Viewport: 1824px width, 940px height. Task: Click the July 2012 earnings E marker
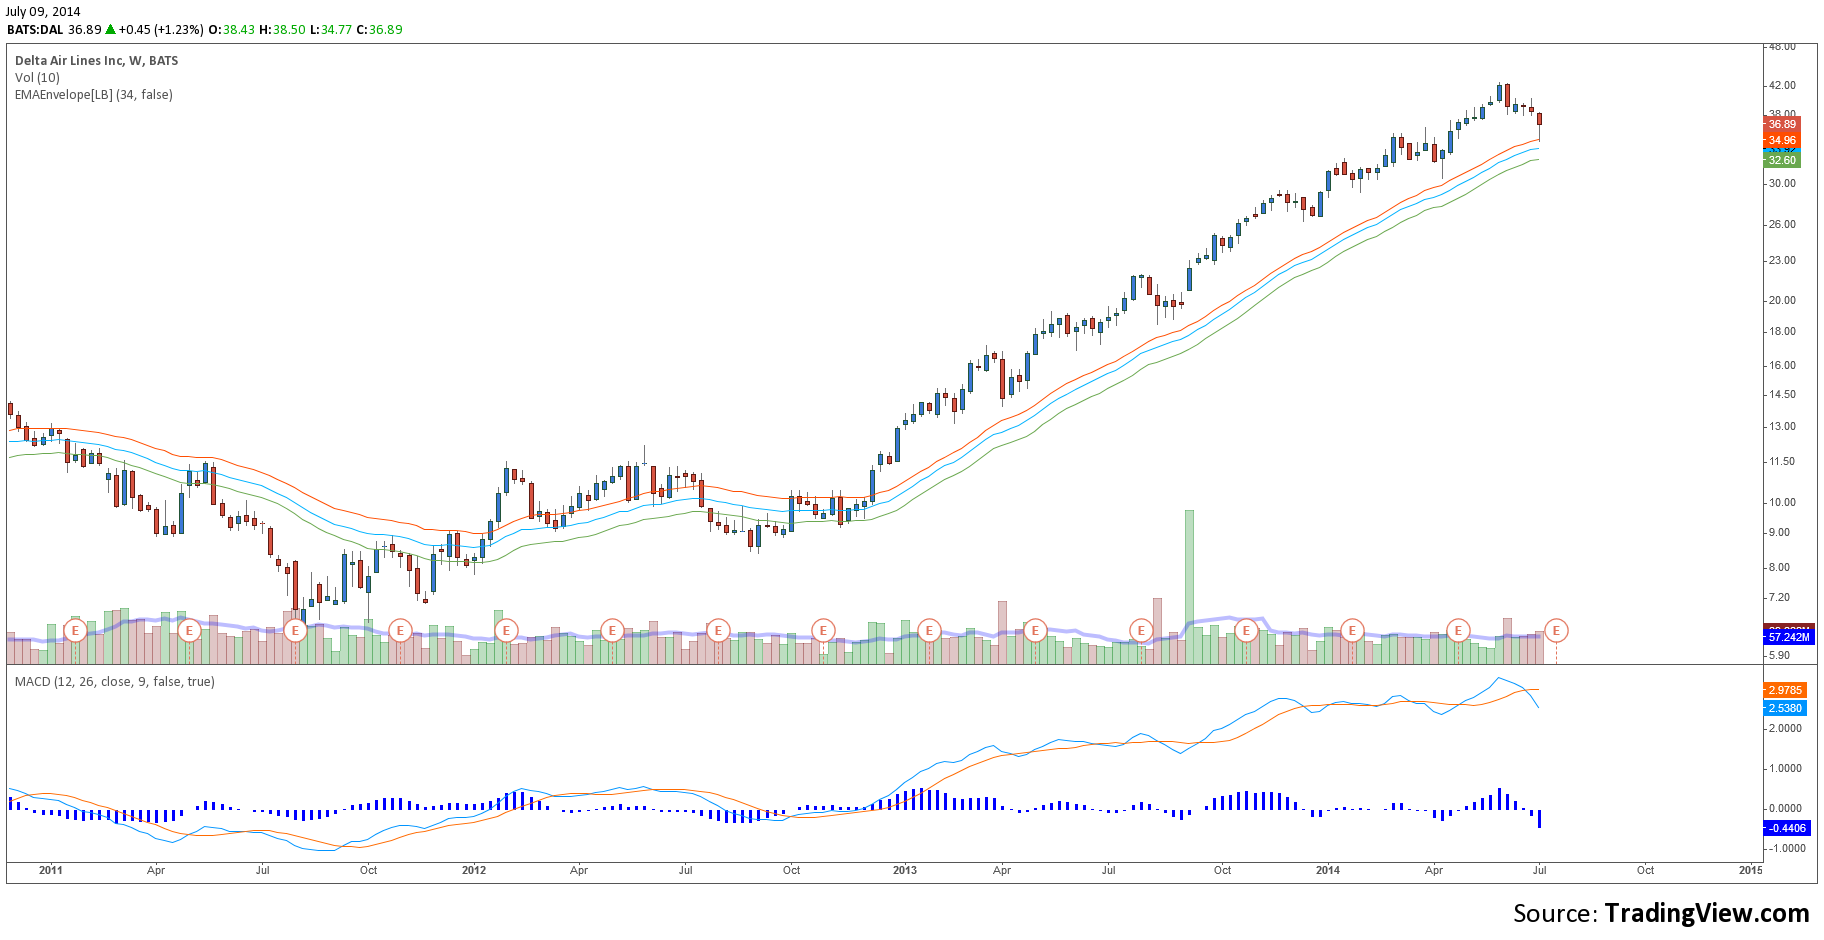718,631
